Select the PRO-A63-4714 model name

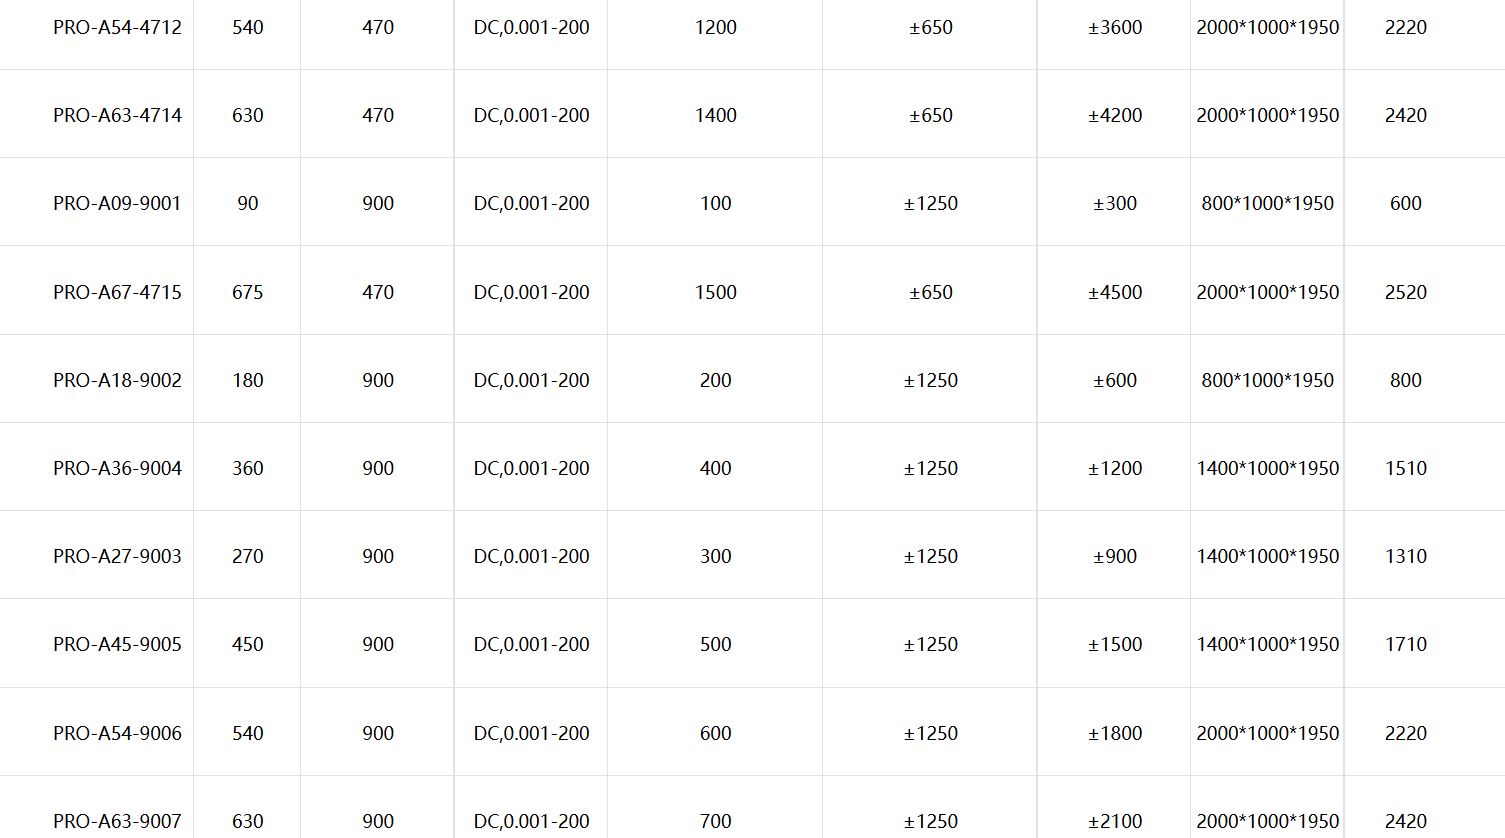117,116
